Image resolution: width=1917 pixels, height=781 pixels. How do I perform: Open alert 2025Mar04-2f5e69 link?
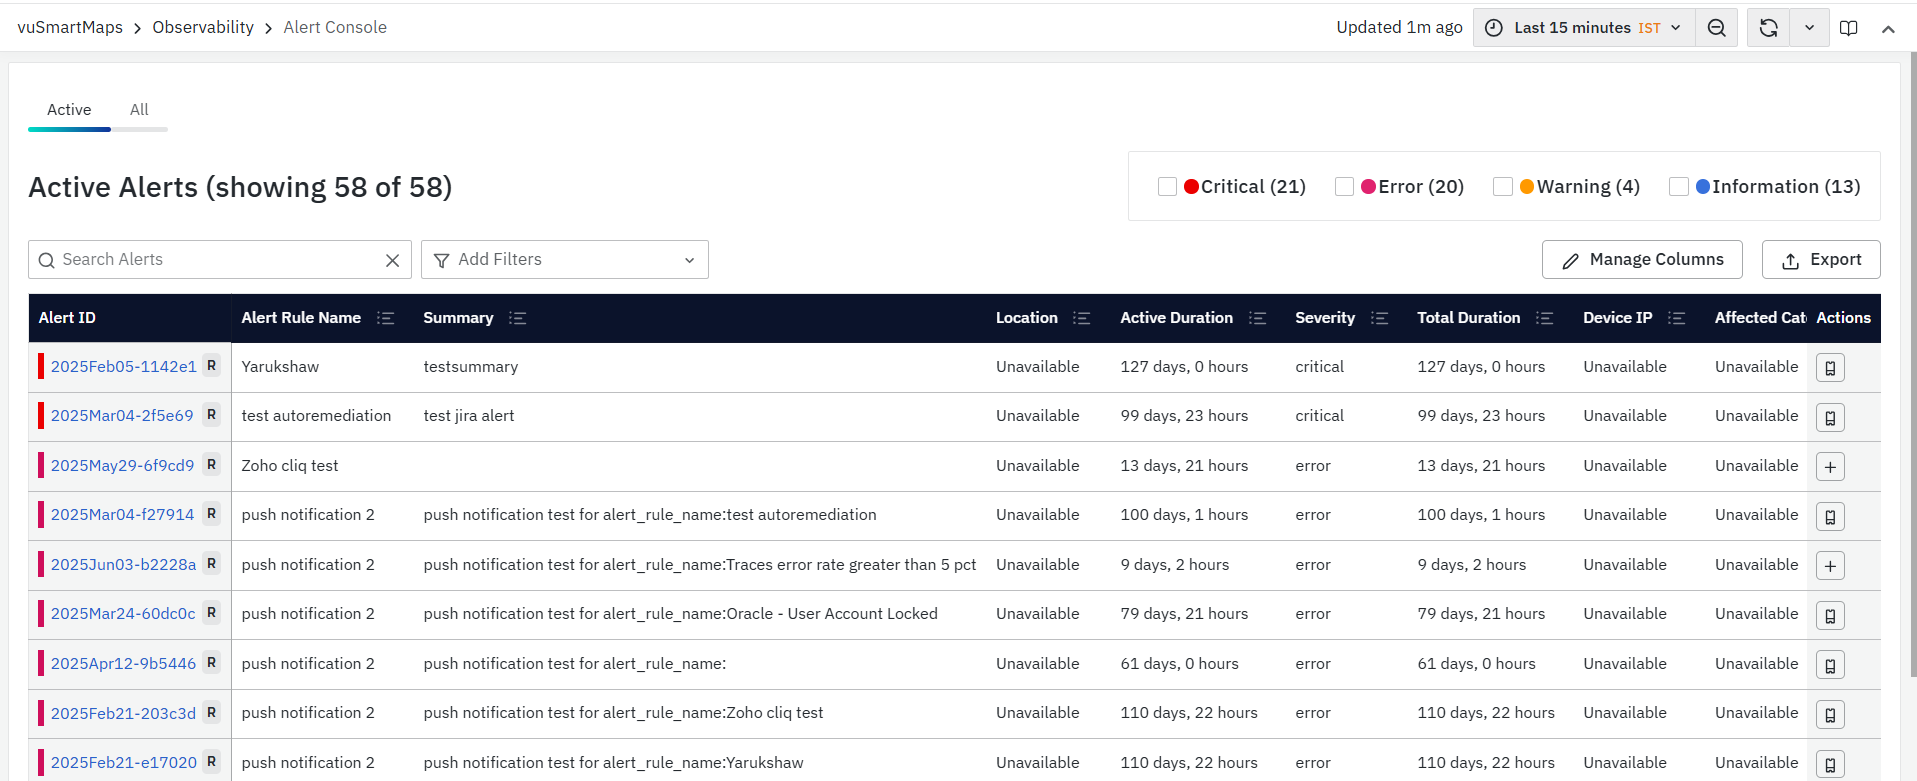tap(122, 416)
